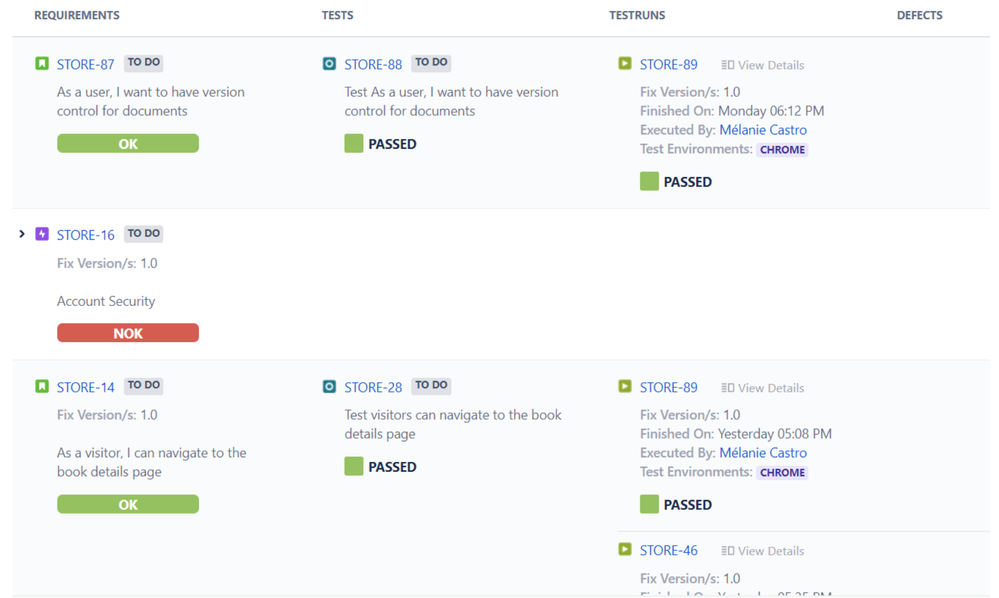Click 'Test visitors can navigate to the book details page'
Viewport: 999px width, 598px height.
[x=453, y=424]
